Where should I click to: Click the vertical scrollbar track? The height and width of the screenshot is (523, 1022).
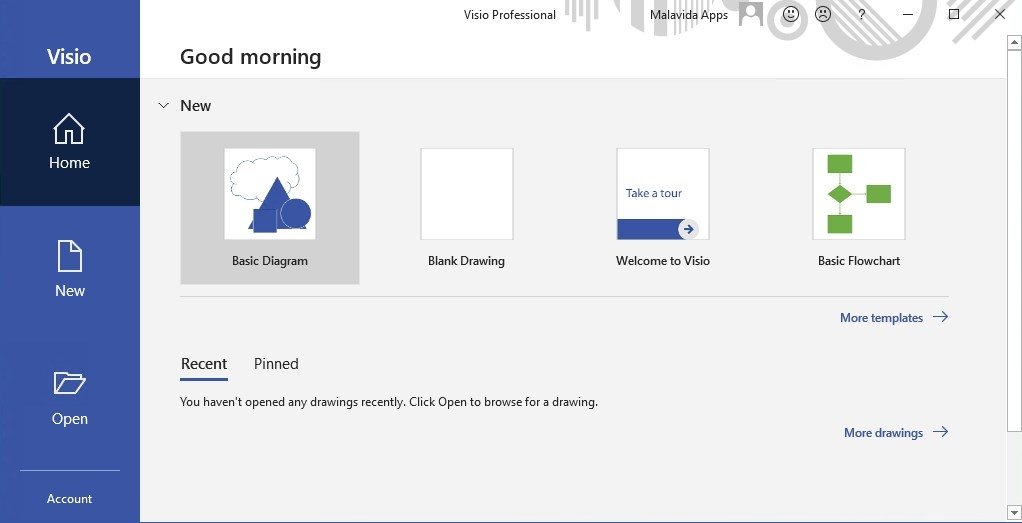click(x=1014, y=466)
